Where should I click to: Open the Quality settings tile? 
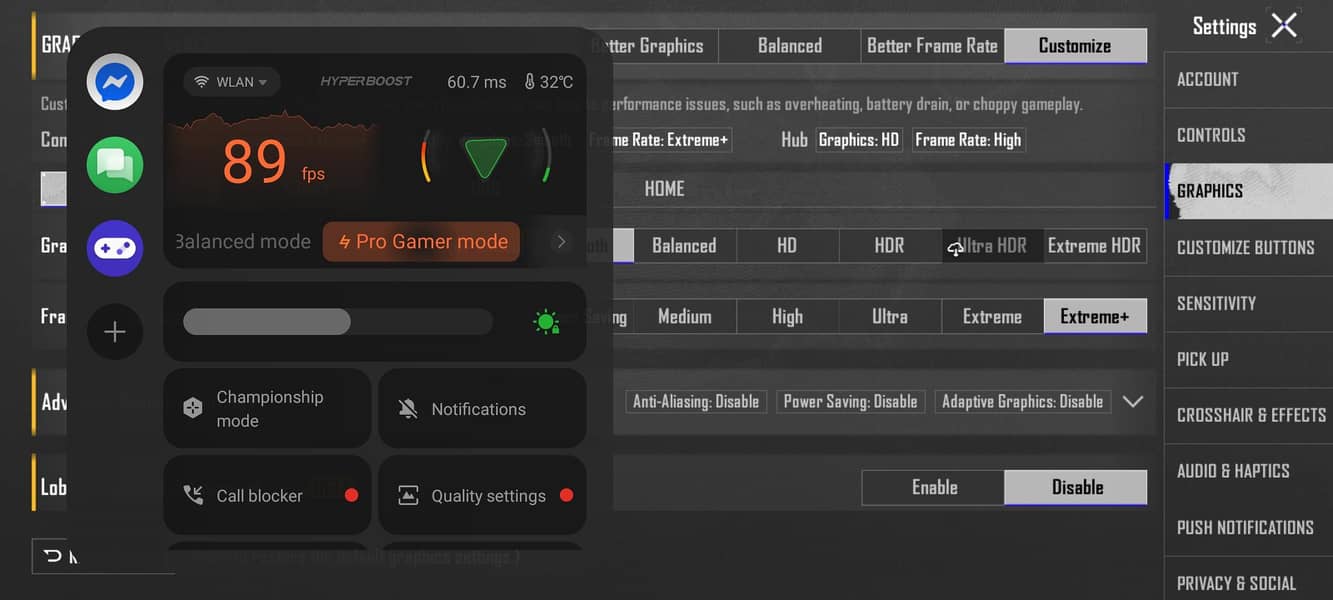pos(482,495)
